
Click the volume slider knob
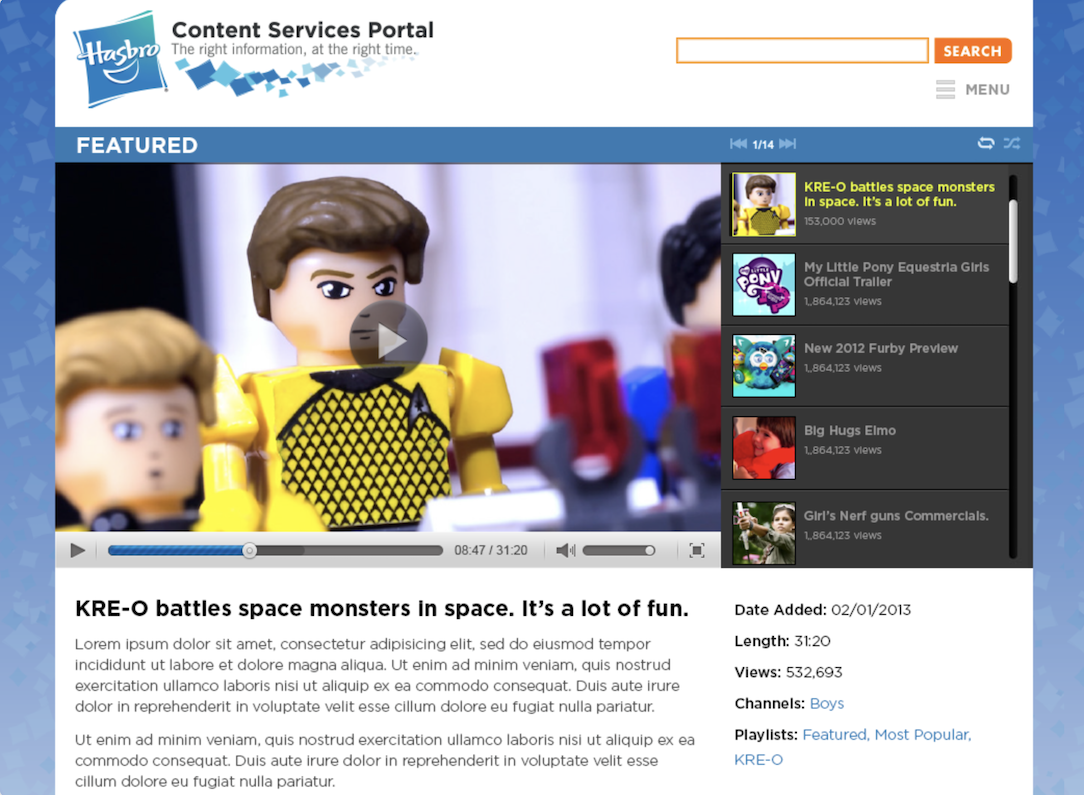coord(650,550)
